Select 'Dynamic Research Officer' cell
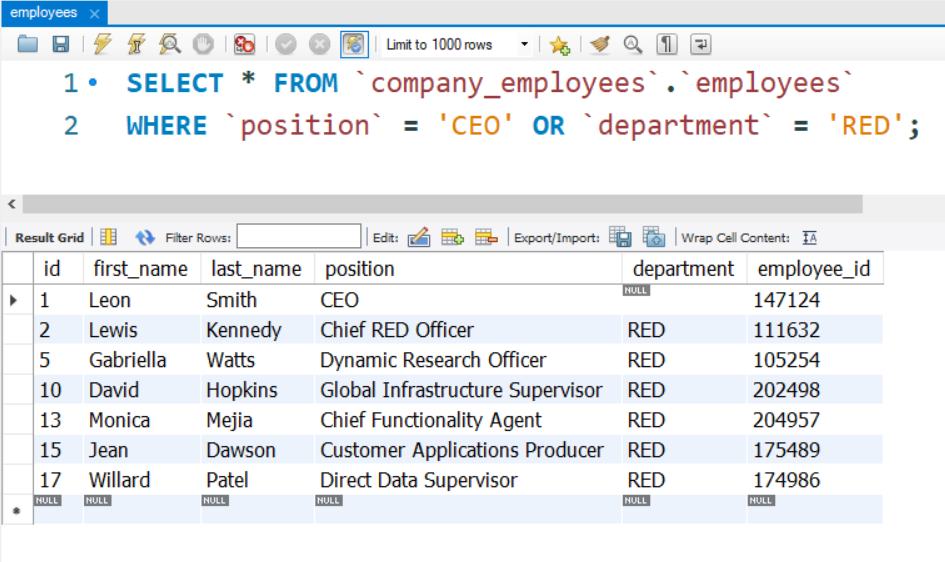The height and width of the screenshot is (562, 945). [468, 360]
